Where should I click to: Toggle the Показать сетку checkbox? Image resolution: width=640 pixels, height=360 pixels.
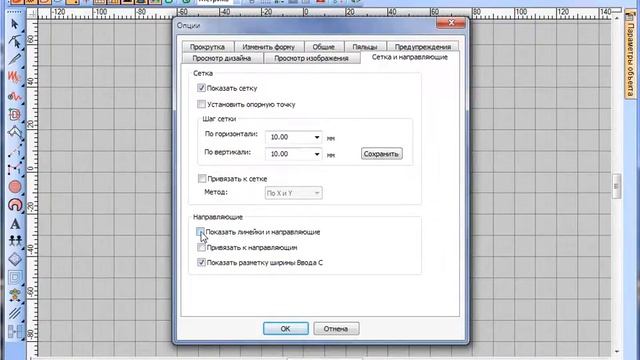tap(201, 88)
